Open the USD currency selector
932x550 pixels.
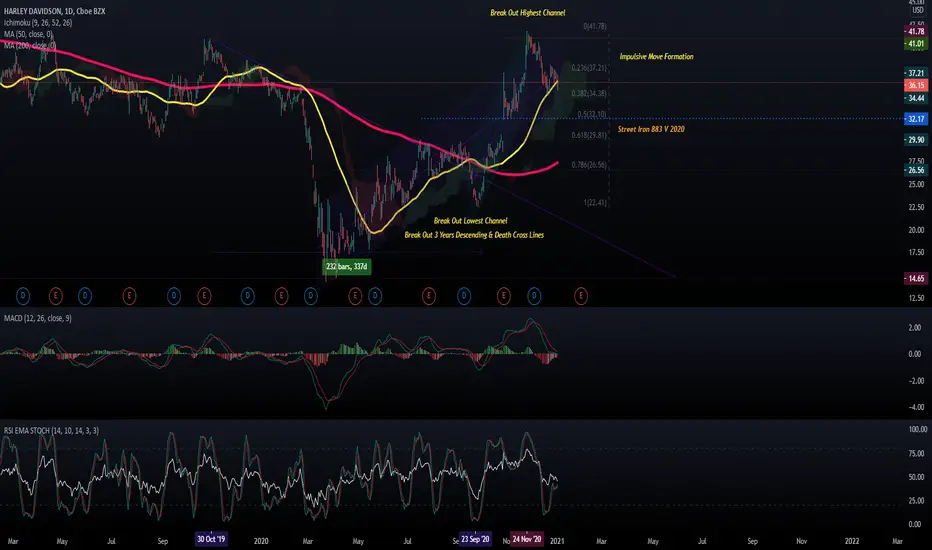tap(917, 10)
